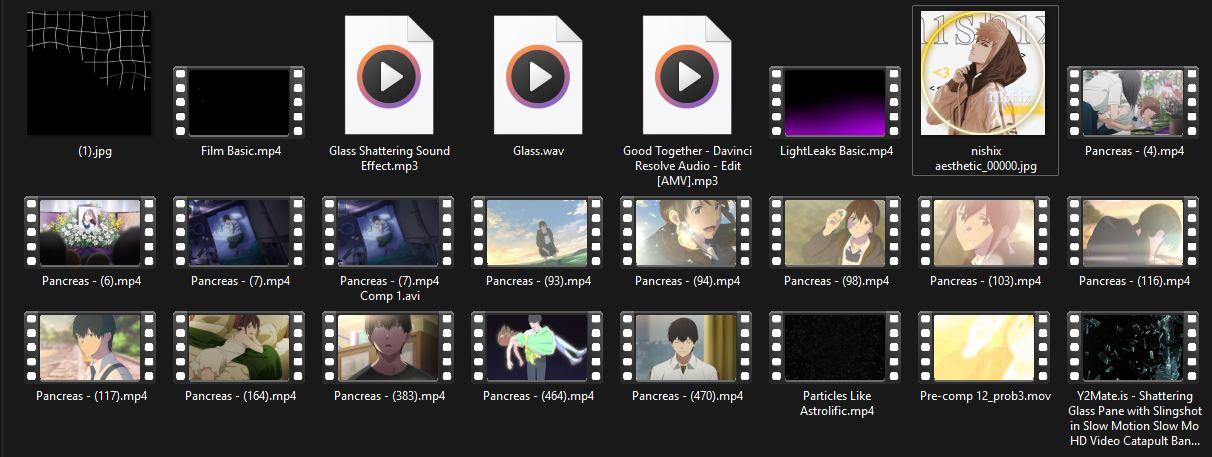
Task: Select the Pancreas - (470).mp4 video thumbnail
Action: (x=688, y=347)
